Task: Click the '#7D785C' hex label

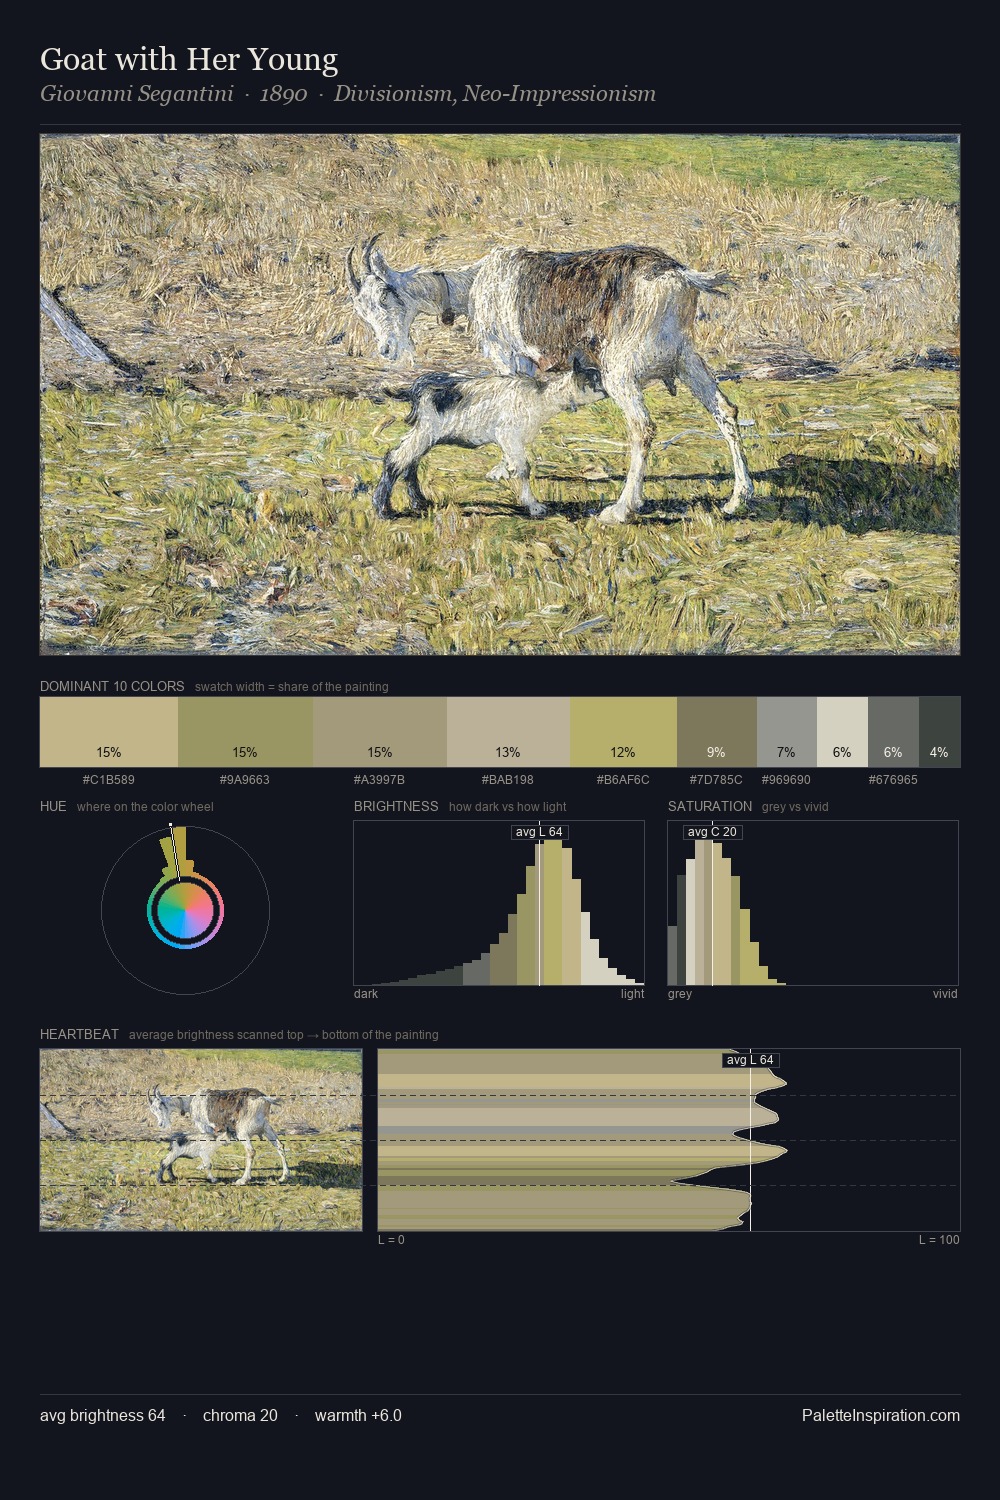Action: tap(717, 780)
